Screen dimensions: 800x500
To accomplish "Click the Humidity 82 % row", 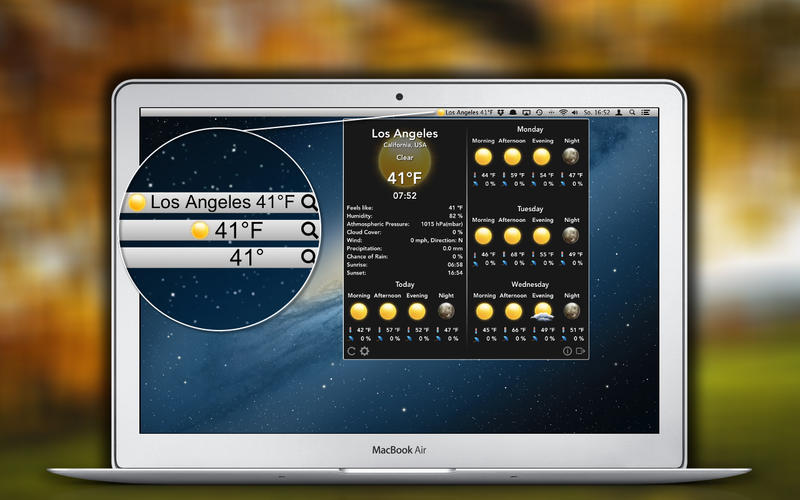I will [x=405, y=216].
